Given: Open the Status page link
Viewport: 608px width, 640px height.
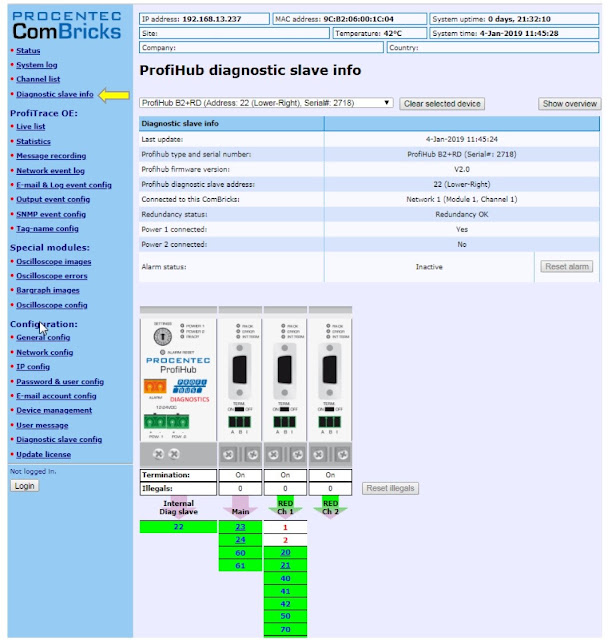Looking at the screenshot, I should click(28, 51).
